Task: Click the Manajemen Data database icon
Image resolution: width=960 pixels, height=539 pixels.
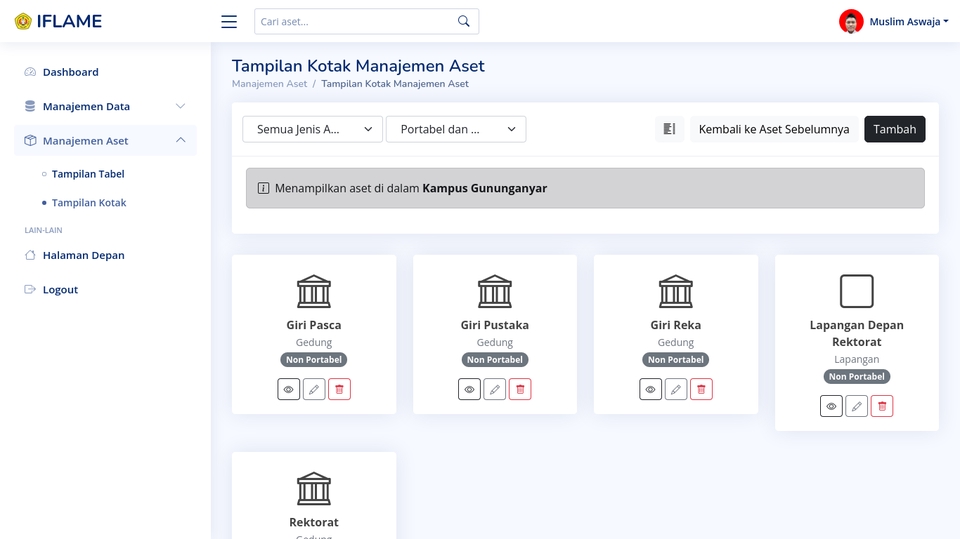Action: (x=30, y=106)
